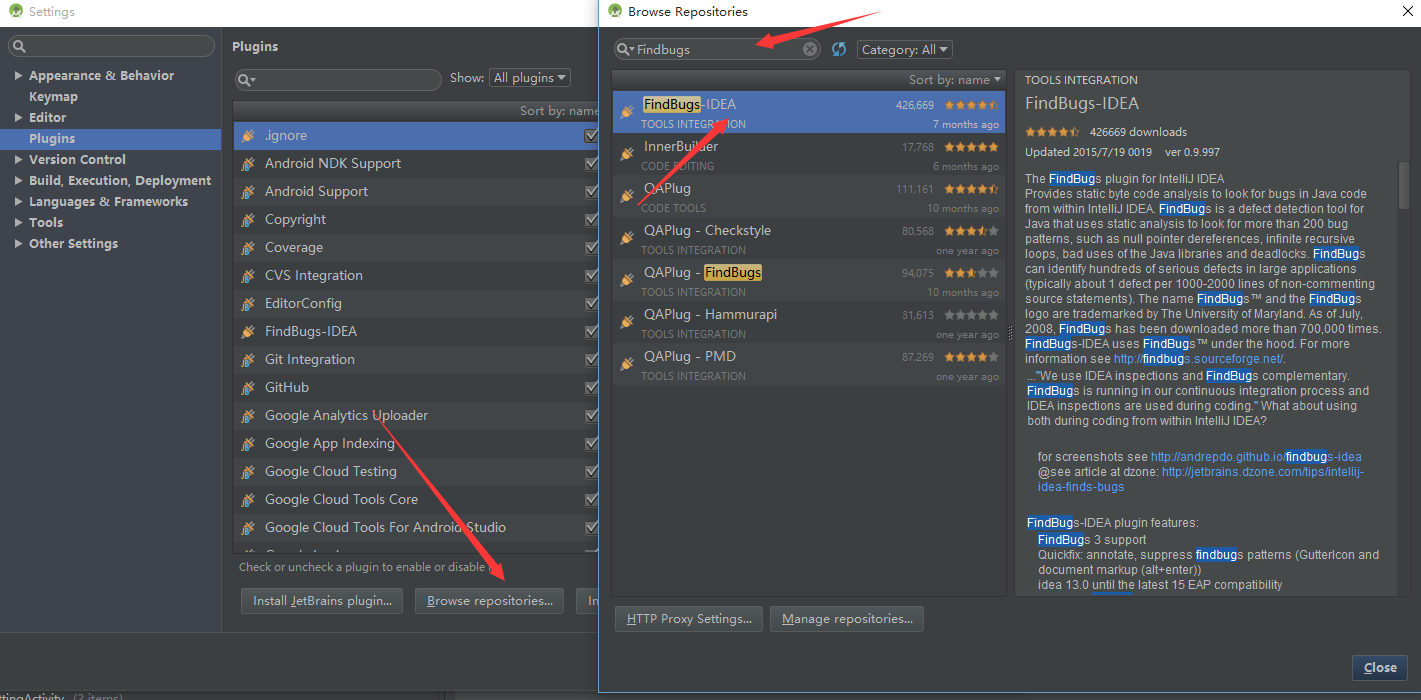This screenshot has width=1421, height=700.
Task: Click the plugin icon beside GitHub
Action: click(248, 388)
